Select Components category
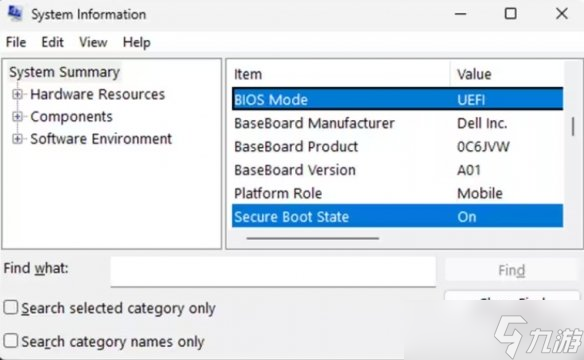 [x=72, y=117]
